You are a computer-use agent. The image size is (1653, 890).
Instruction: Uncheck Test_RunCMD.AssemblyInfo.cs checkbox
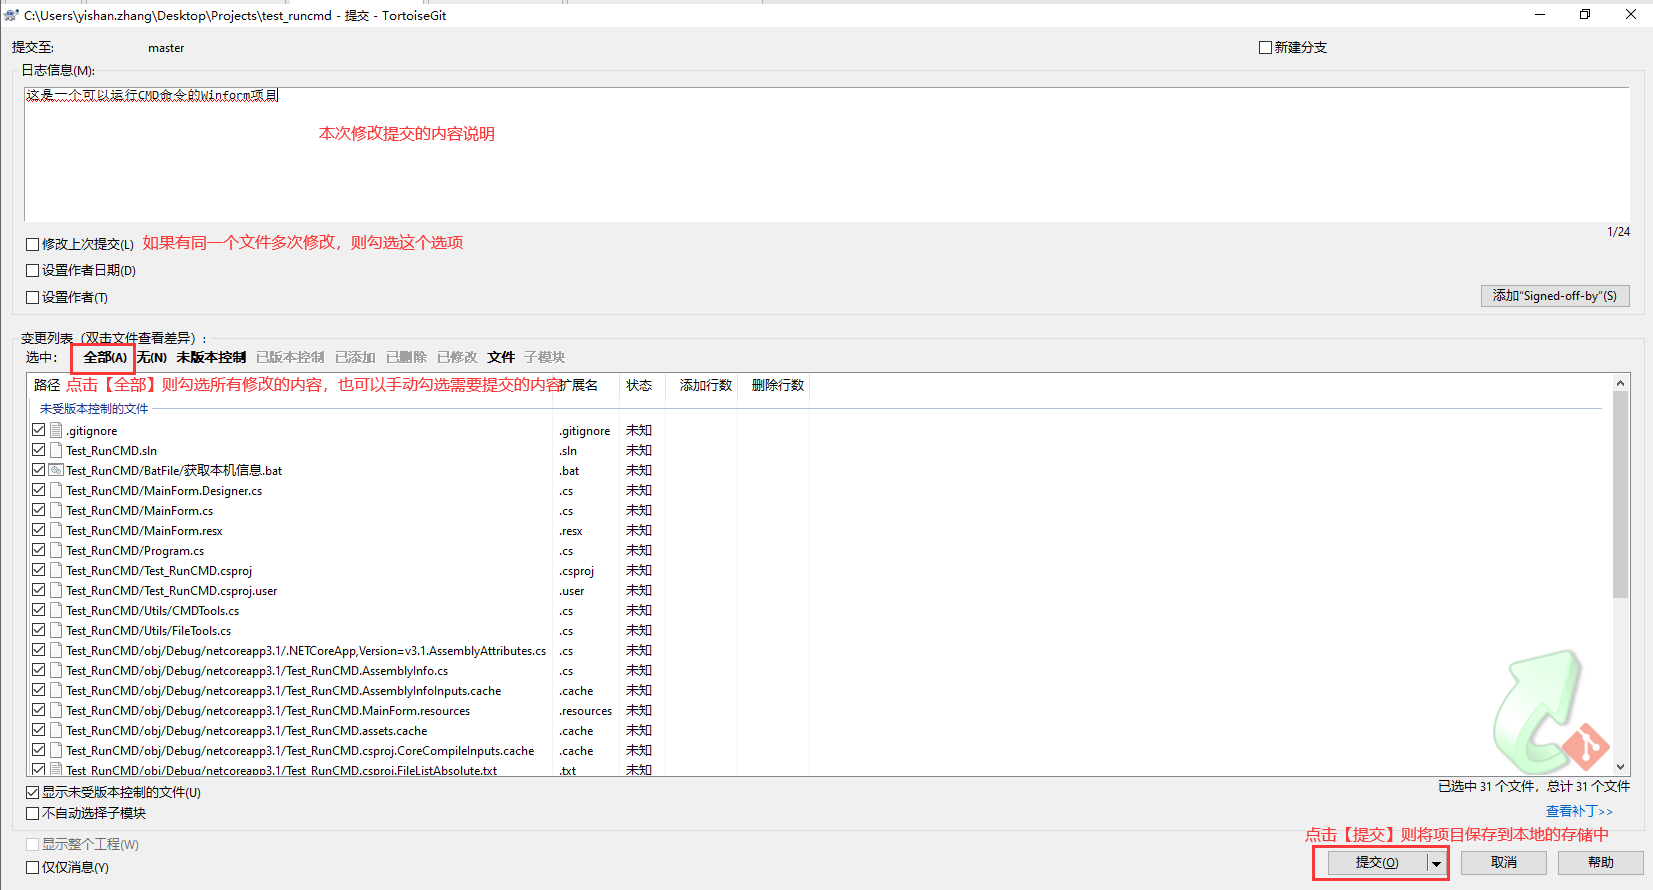[x=38, y=670]
